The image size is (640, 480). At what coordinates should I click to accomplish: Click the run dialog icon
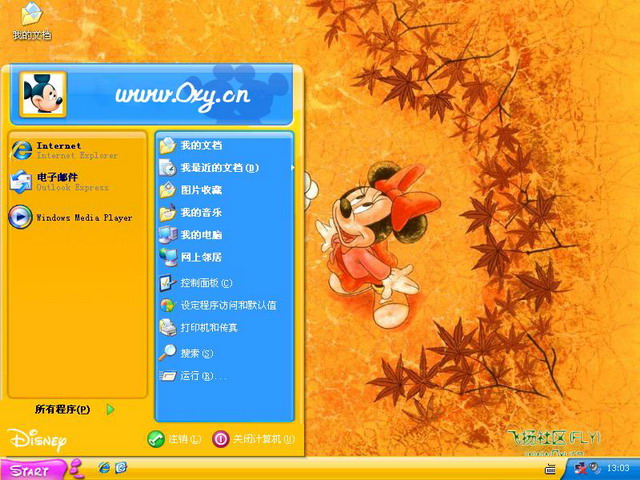167,376
